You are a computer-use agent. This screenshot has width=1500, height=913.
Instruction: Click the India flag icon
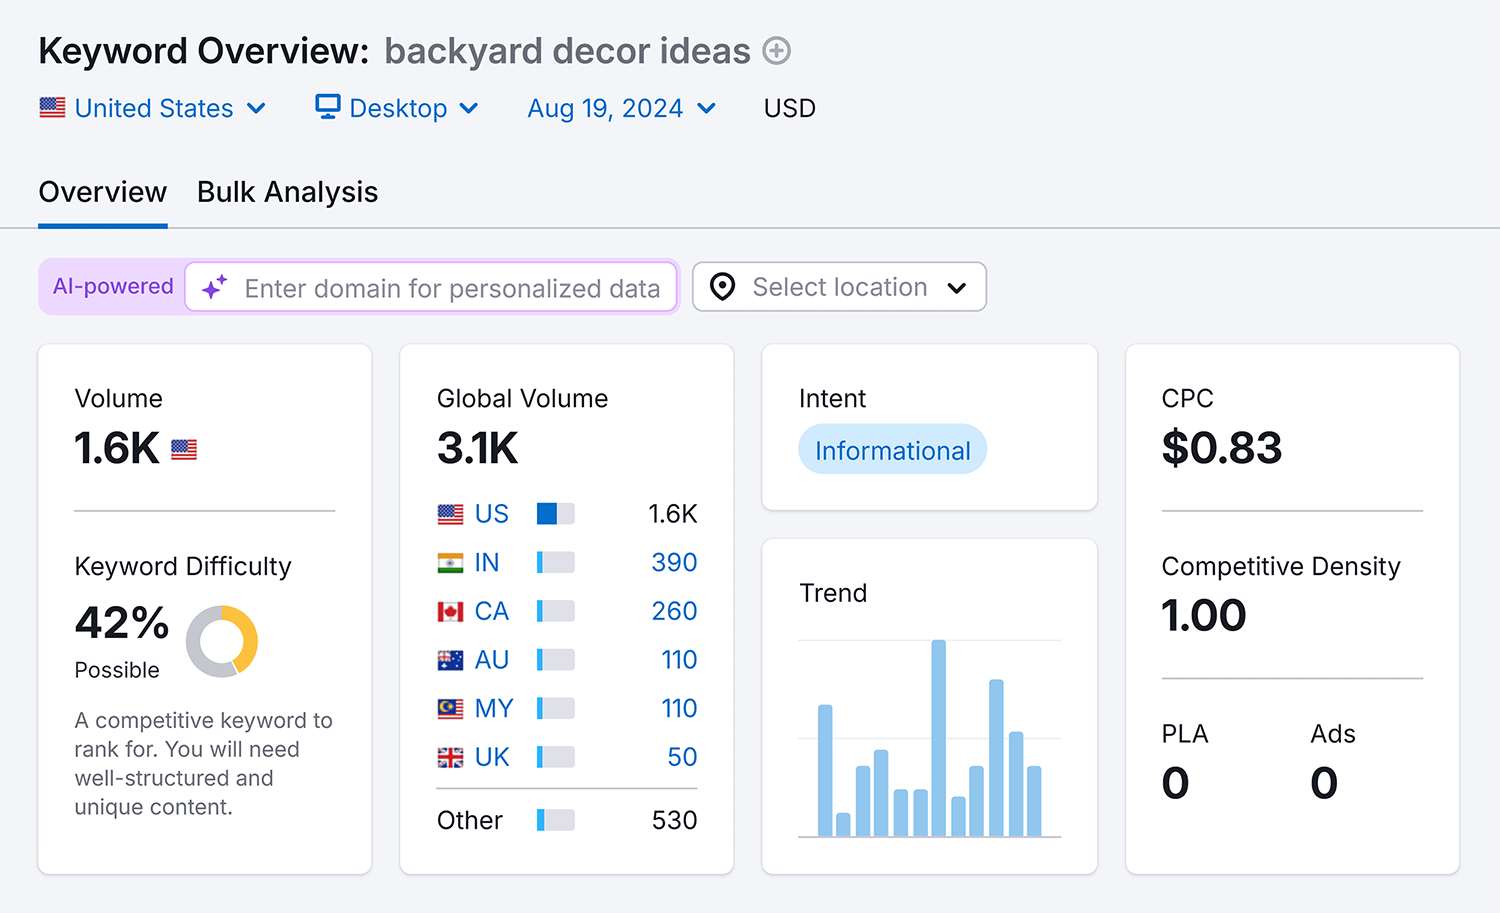[450, 563]
